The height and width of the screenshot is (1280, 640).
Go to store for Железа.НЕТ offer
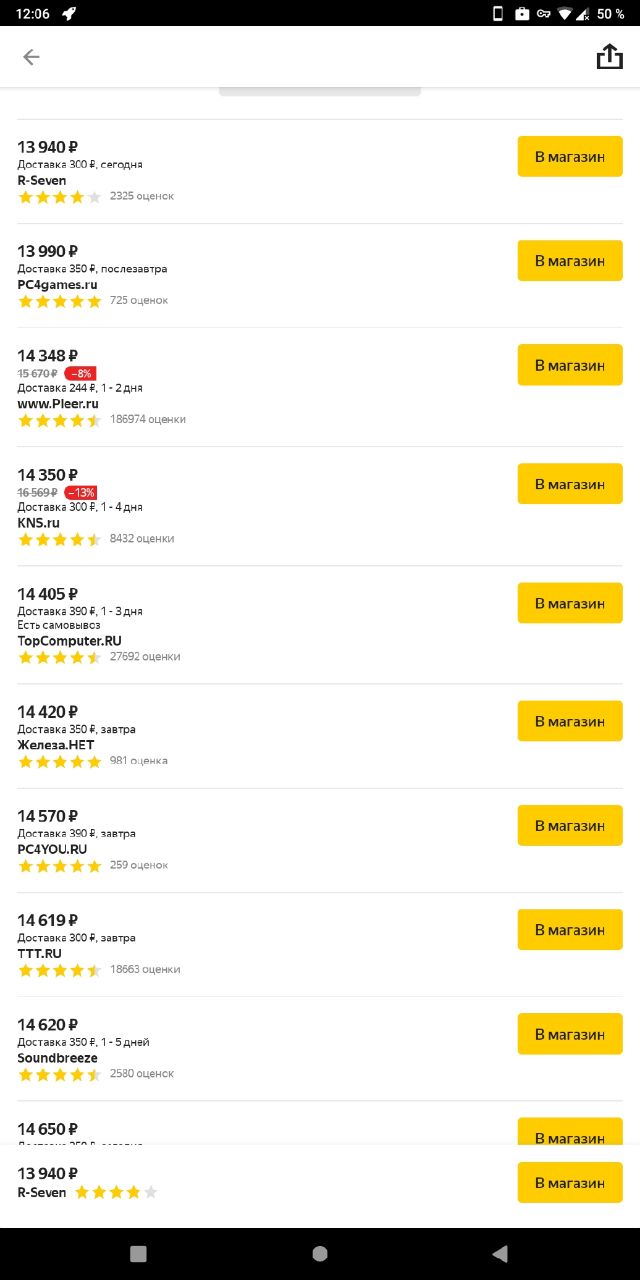click(x=570, y=721)
